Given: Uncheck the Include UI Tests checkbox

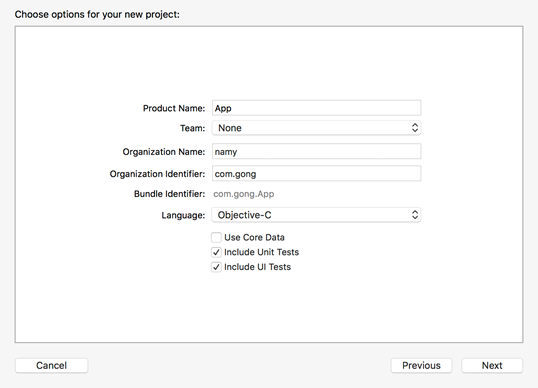Looking at the screenshot, I should tap(216, 267).
